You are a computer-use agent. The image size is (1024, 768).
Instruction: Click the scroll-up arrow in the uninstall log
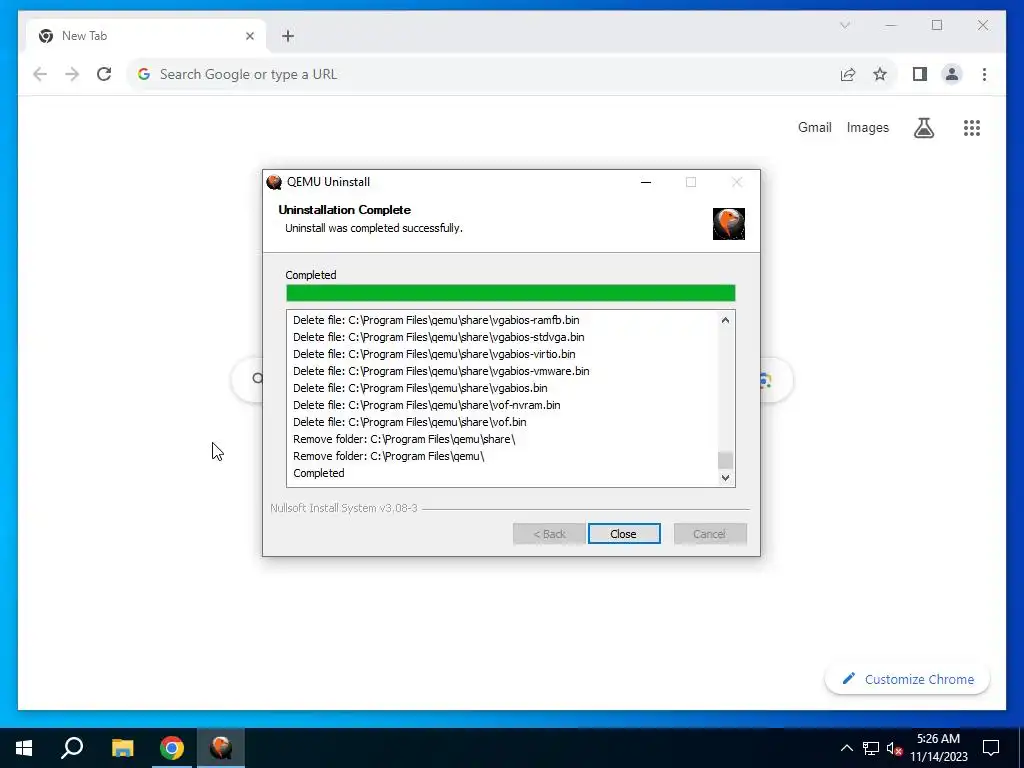[725, 320]
